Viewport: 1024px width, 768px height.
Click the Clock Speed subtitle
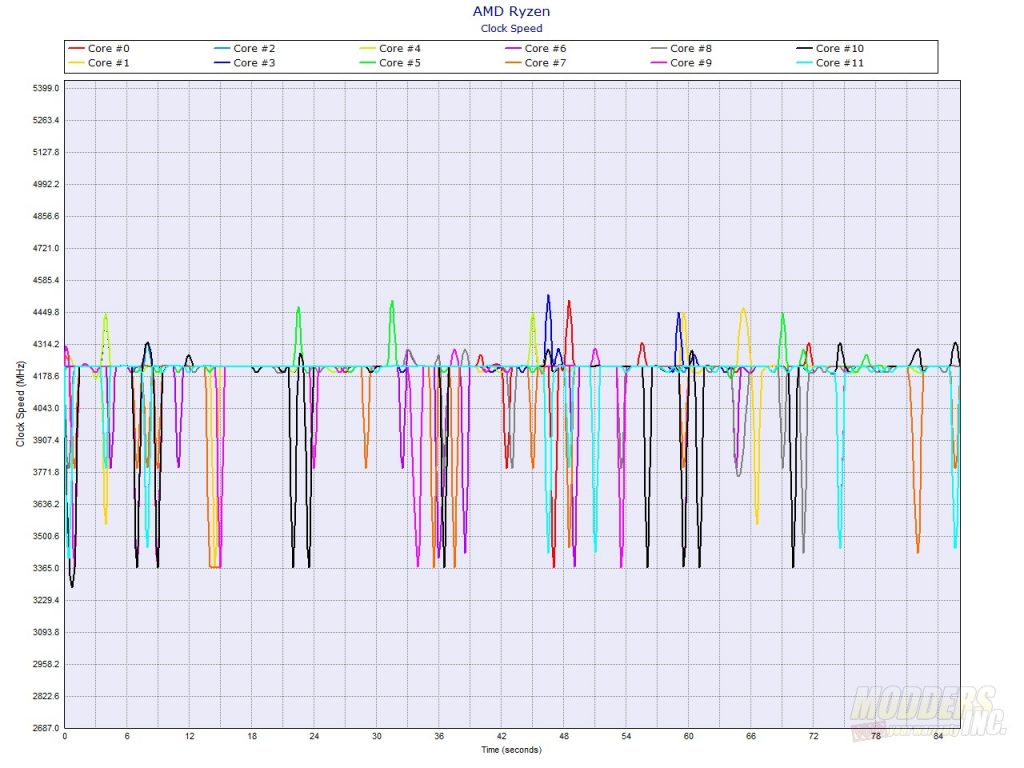(511, 28)
